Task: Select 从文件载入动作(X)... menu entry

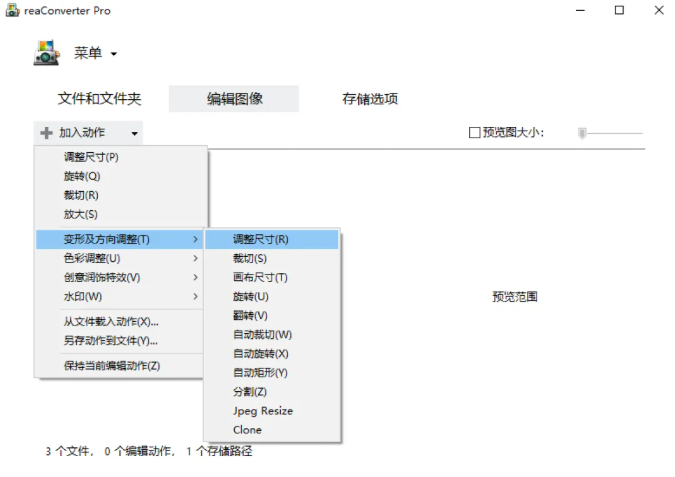Action: (x=120, y=322)
